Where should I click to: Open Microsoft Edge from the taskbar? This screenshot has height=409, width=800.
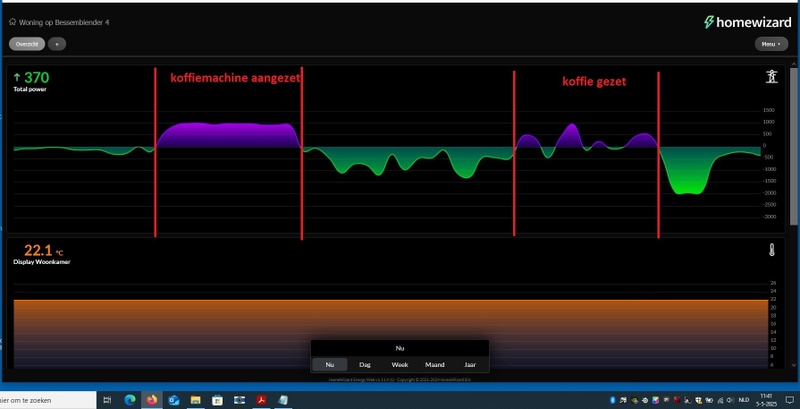[130, 400]
